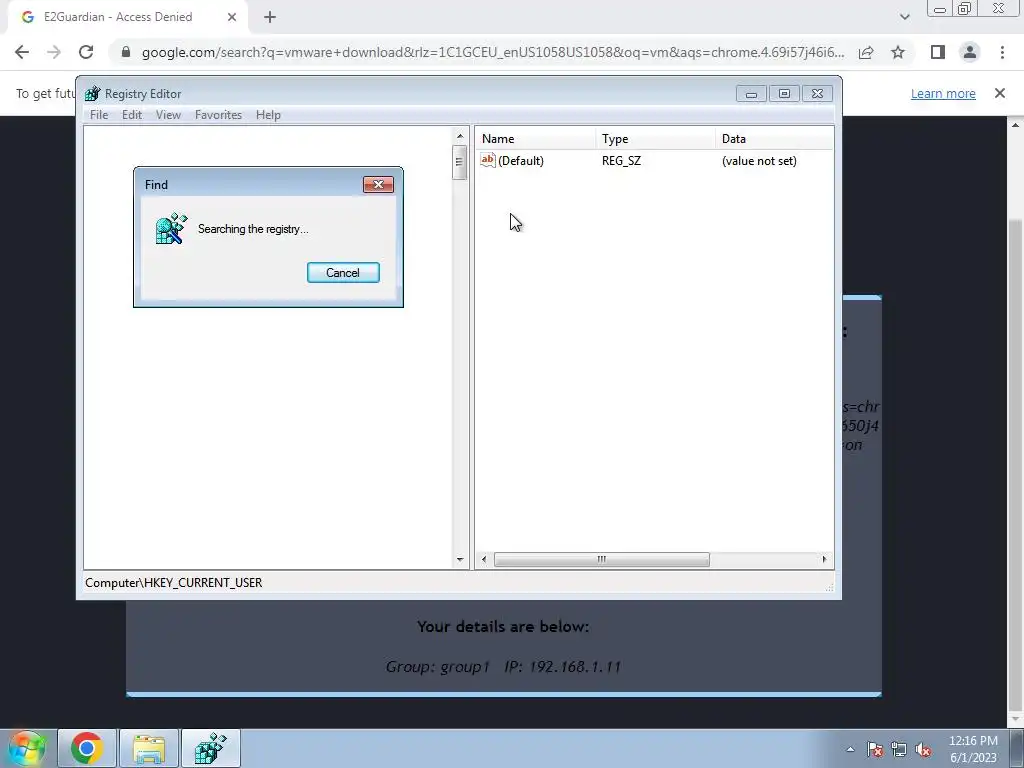The width and height of the screenshot is (1024, 768).
Task: Toggle the Chrome side panel
Action: tap(938, 52)
